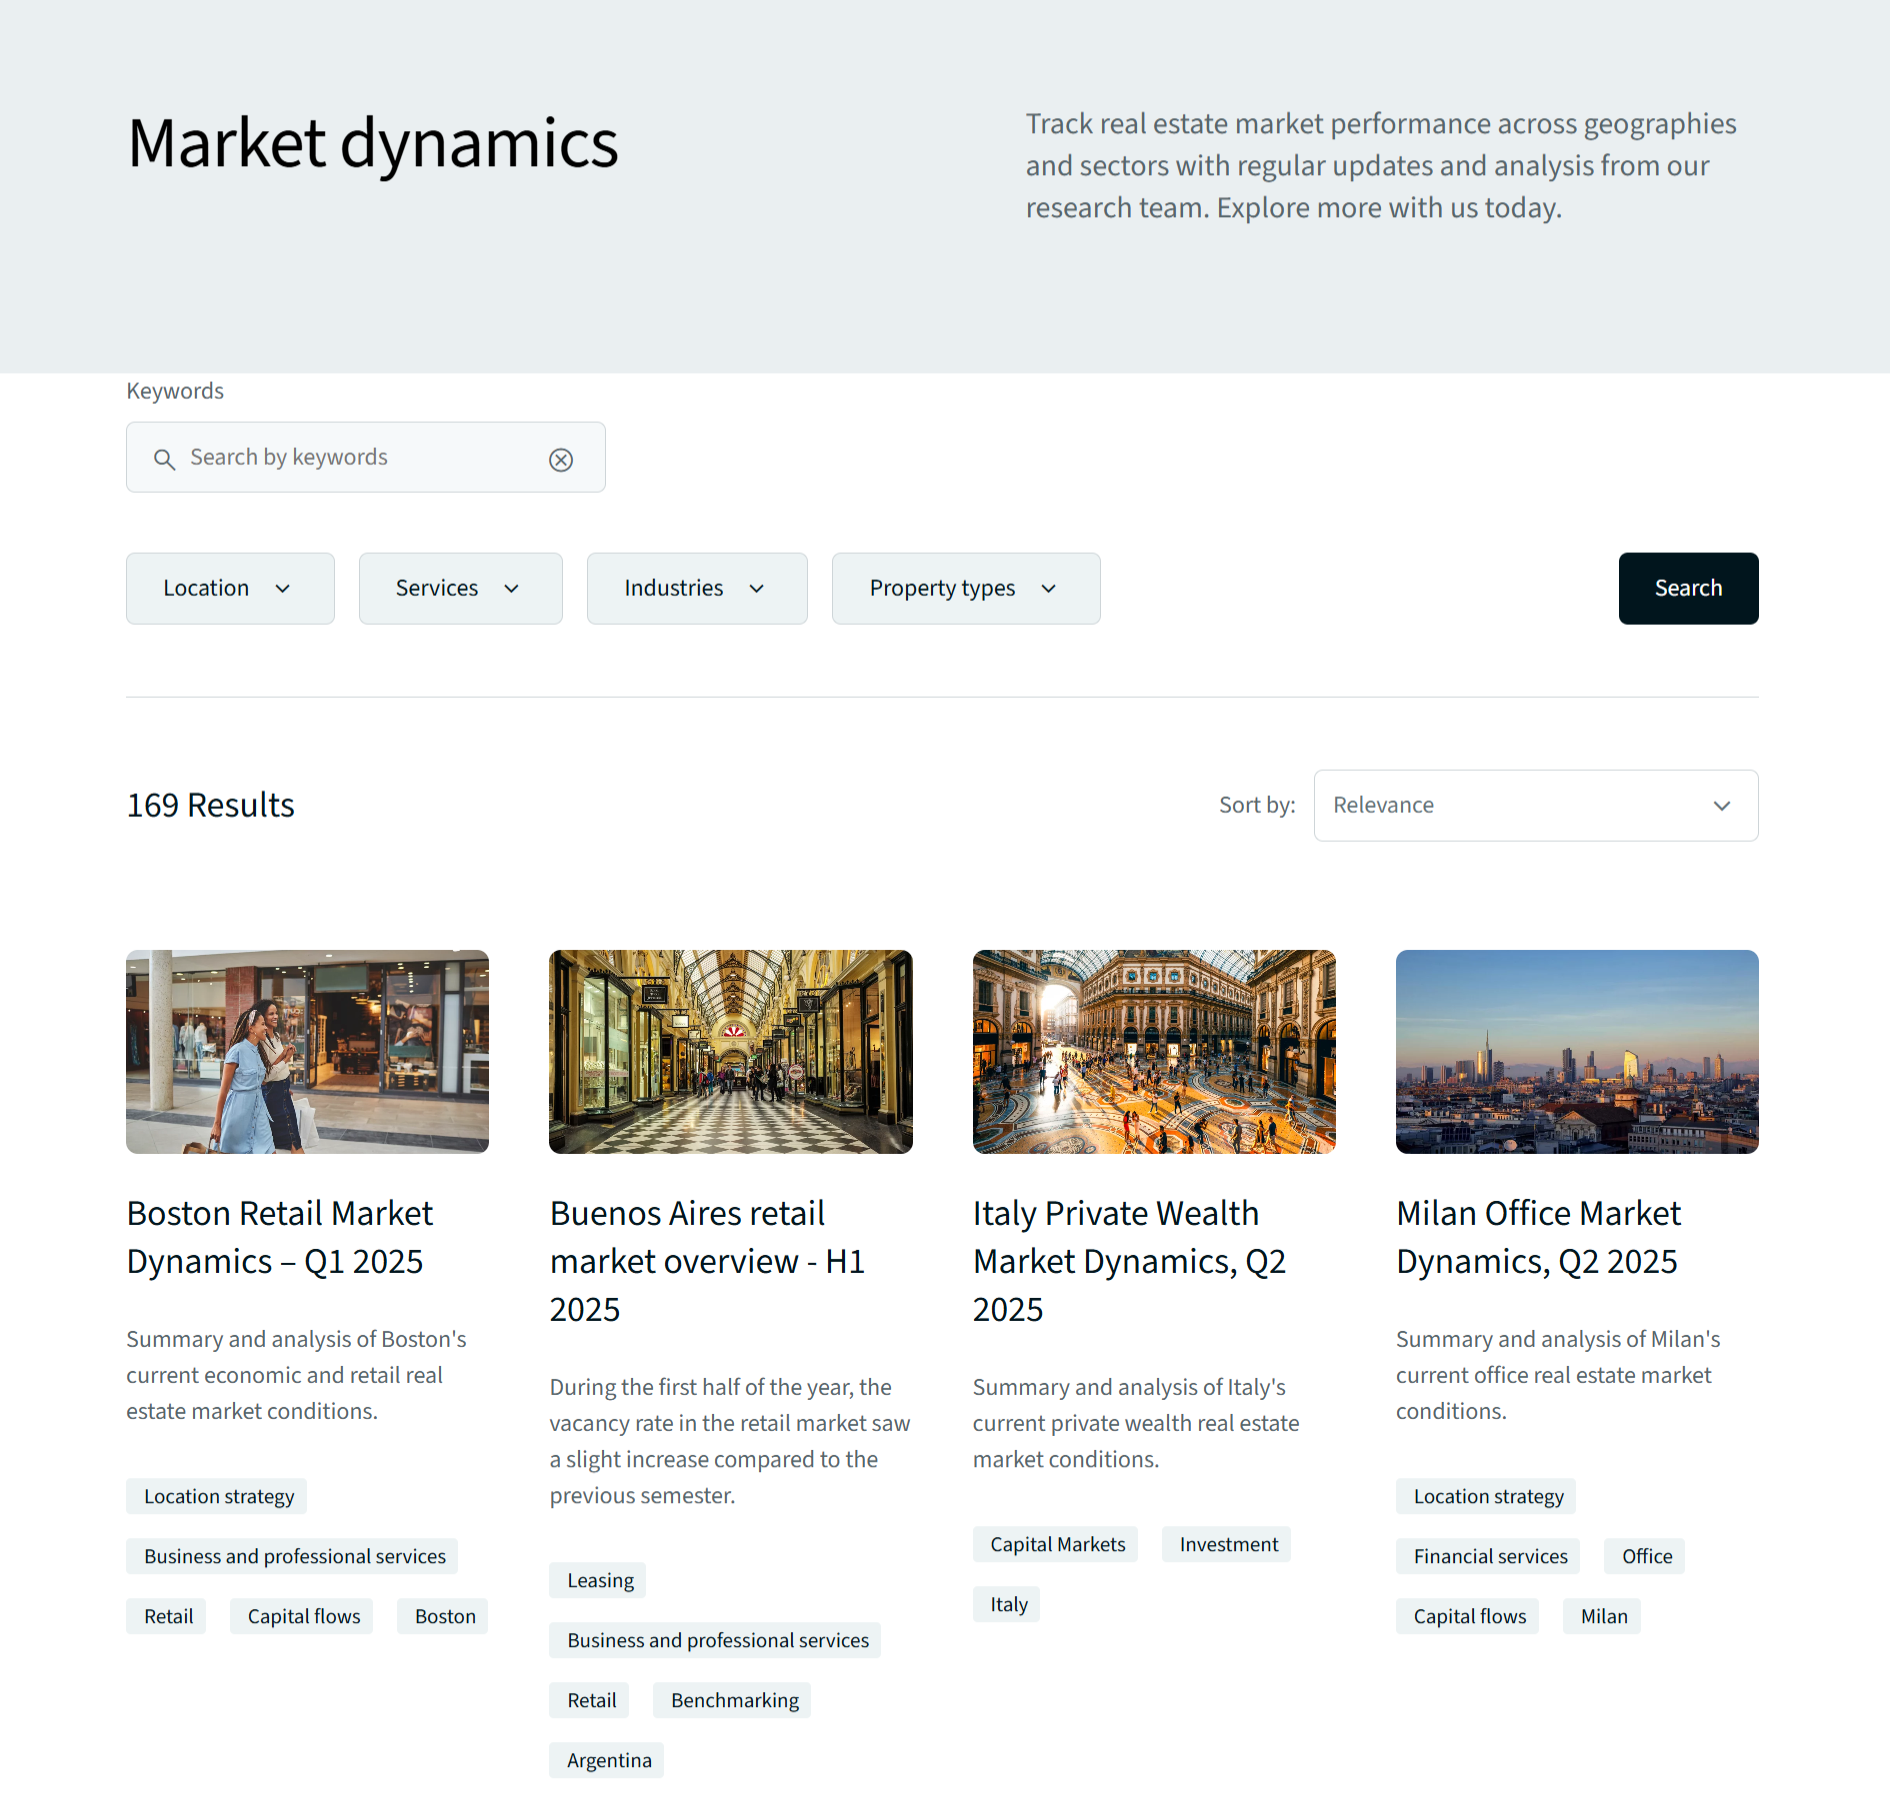Select Business and professional services tag on Boston card
The width and height of the screenshot is (1890, 1796).
pos(292,1556)
